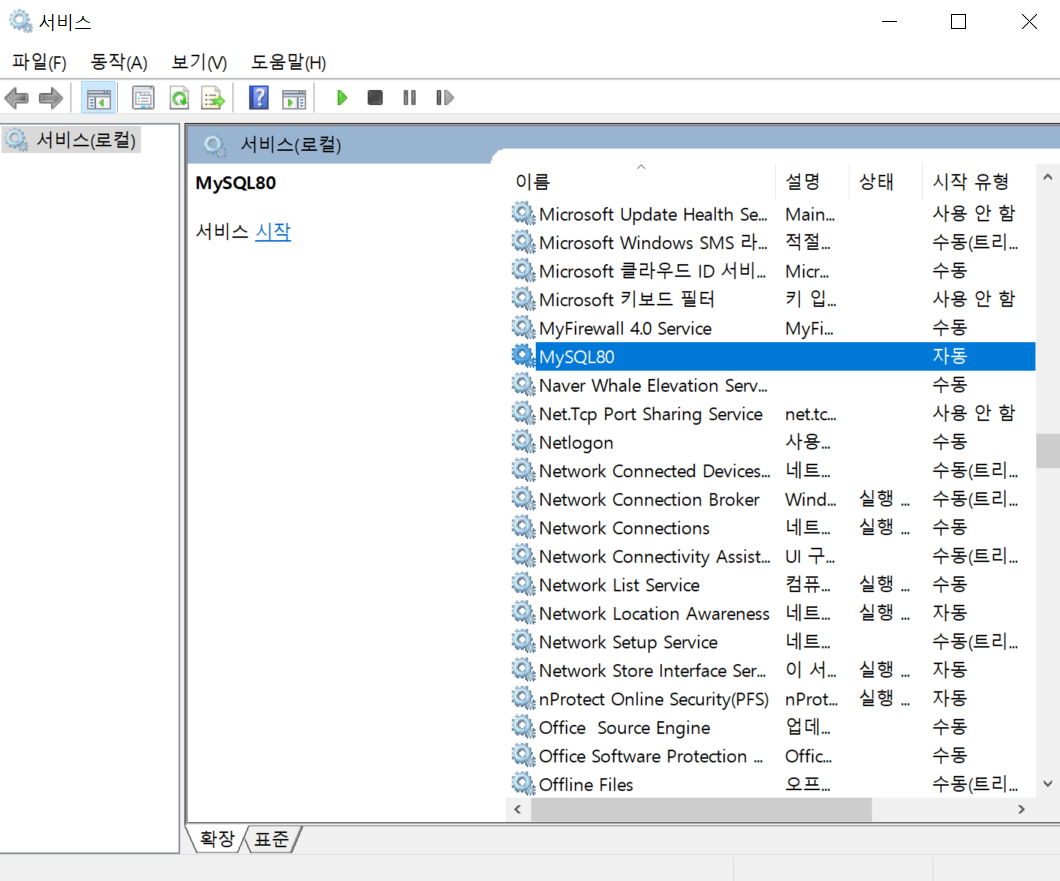The image size is (1060, 881).
Task: Select the Offline Files row
Action: (772, 784)
